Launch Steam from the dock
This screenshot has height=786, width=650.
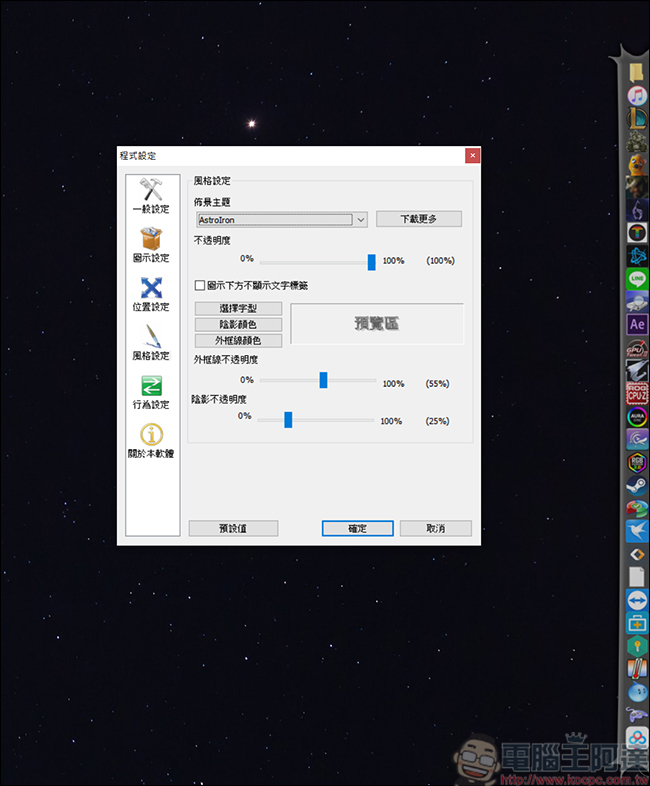click(637, 485)
